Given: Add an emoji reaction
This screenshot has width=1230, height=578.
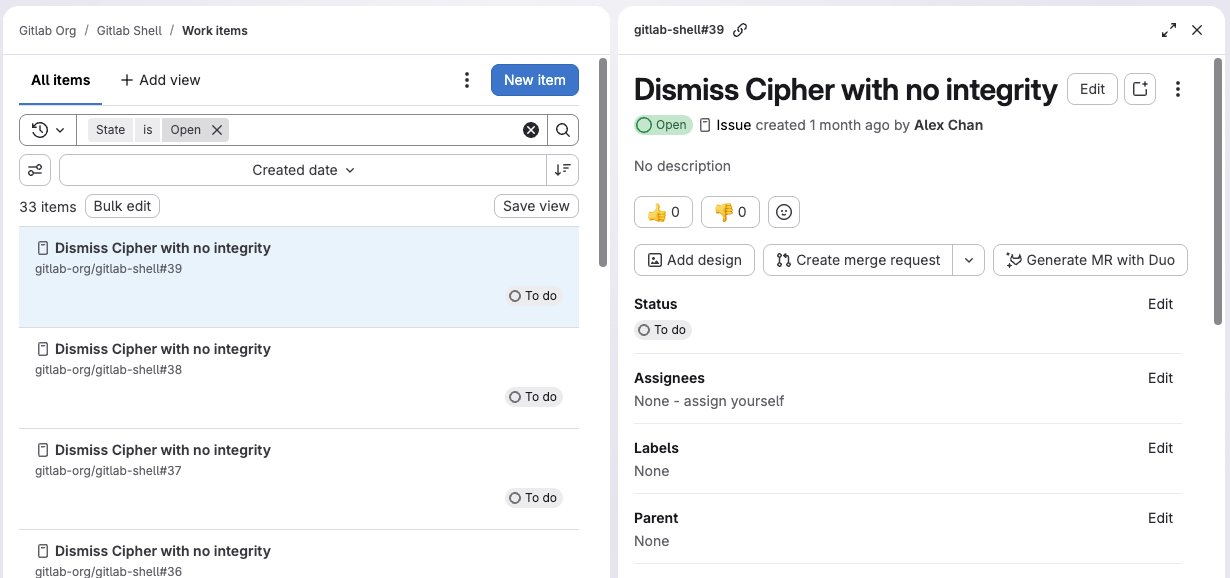Looking at the screenshot, I should 784,212.
